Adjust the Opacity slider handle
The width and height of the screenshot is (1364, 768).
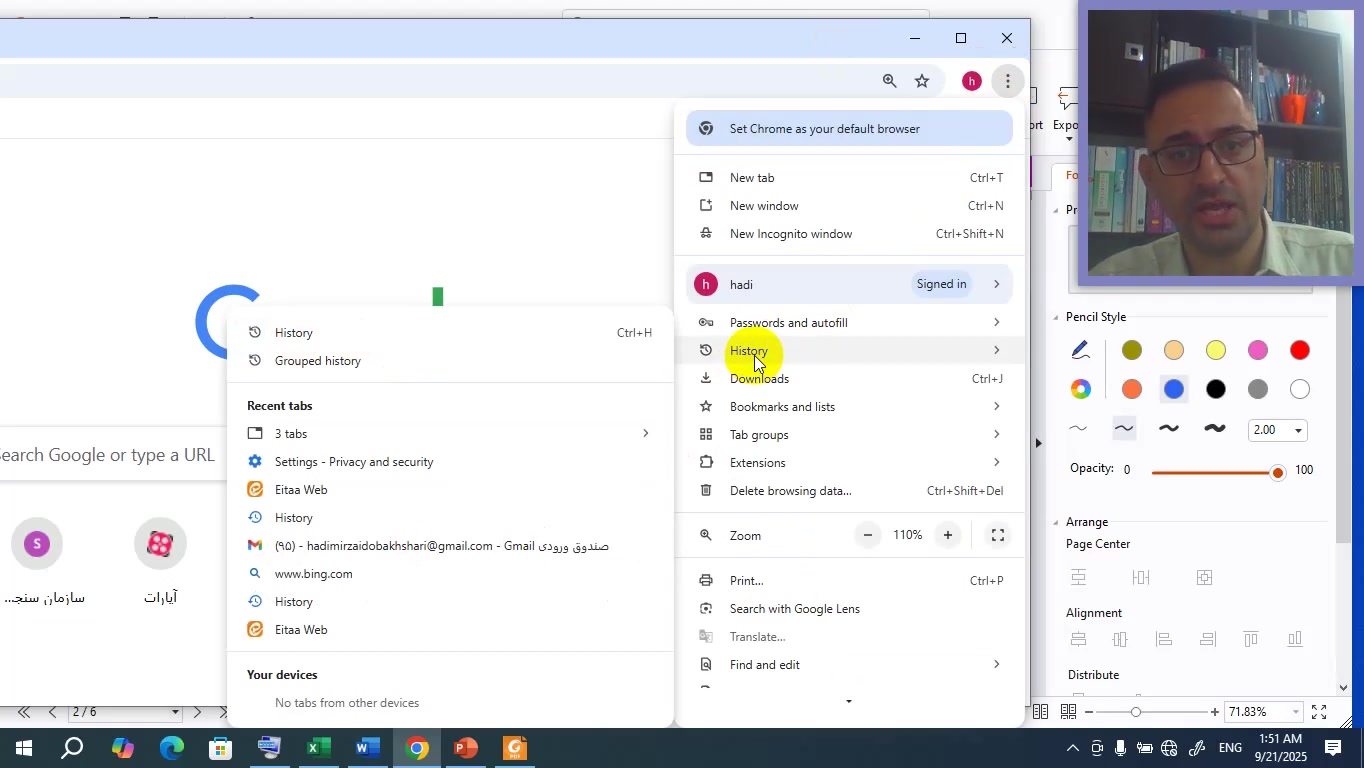click(x=1277, y=472)
